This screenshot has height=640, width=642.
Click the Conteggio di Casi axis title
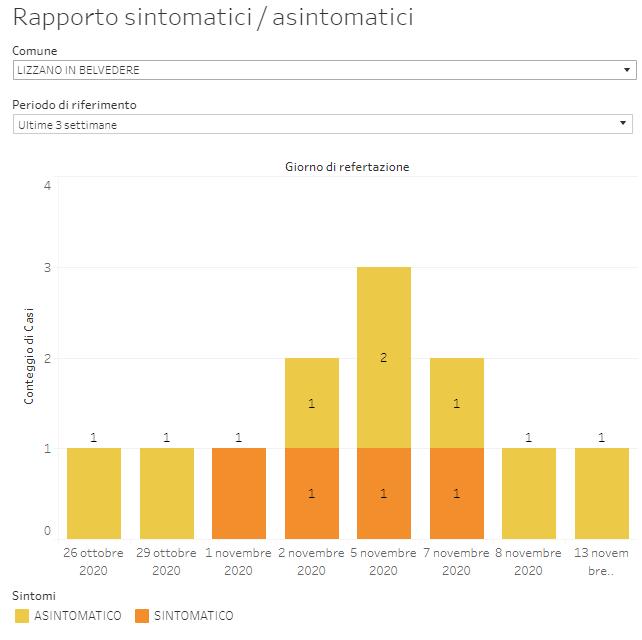pyautogui.click(x=29, y=357)
